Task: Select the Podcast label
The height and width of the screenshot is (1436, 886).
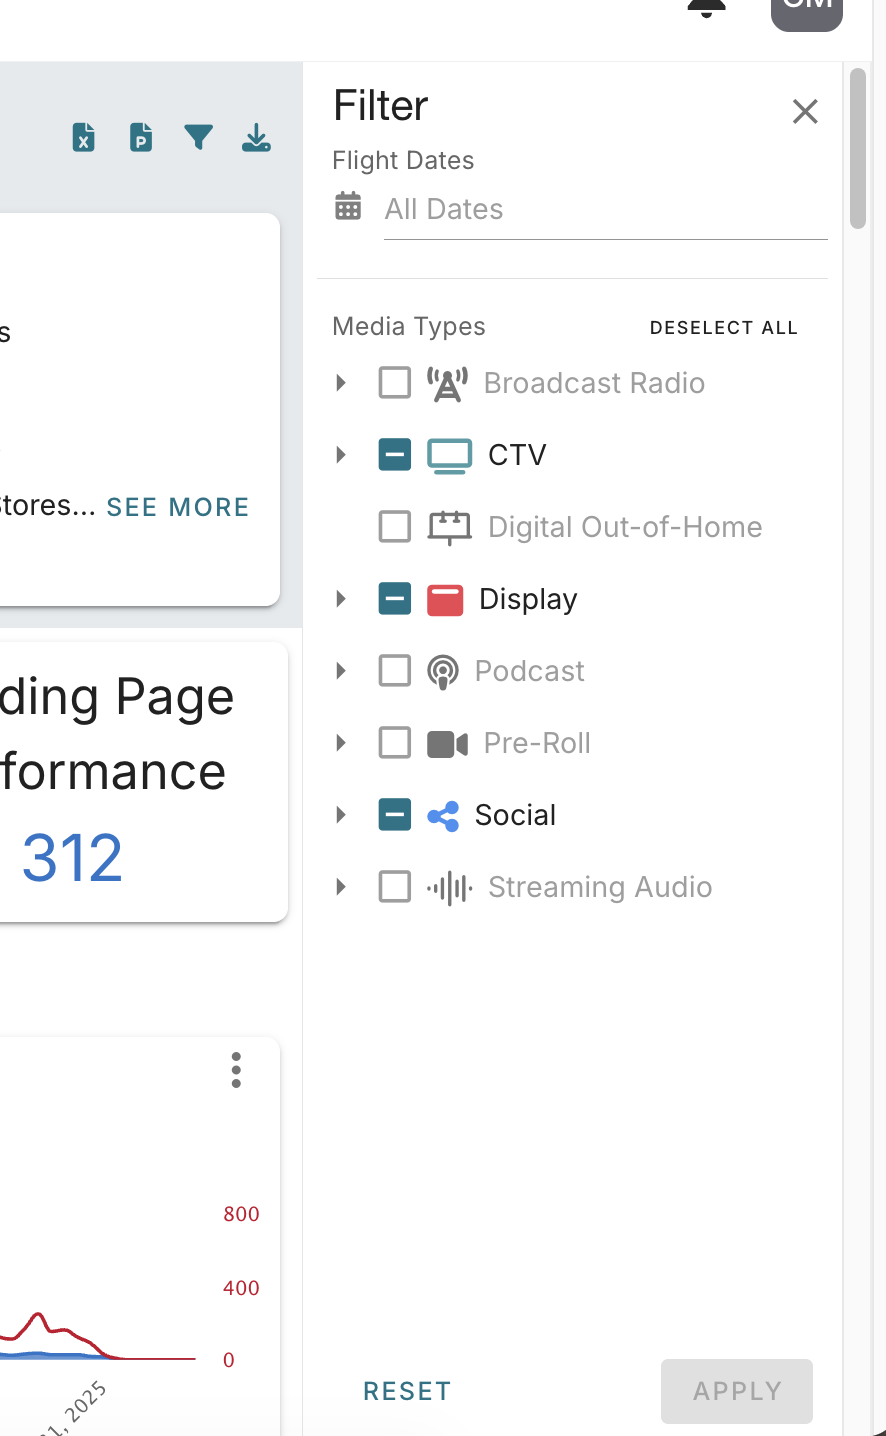Action: [x=529, y=671]
